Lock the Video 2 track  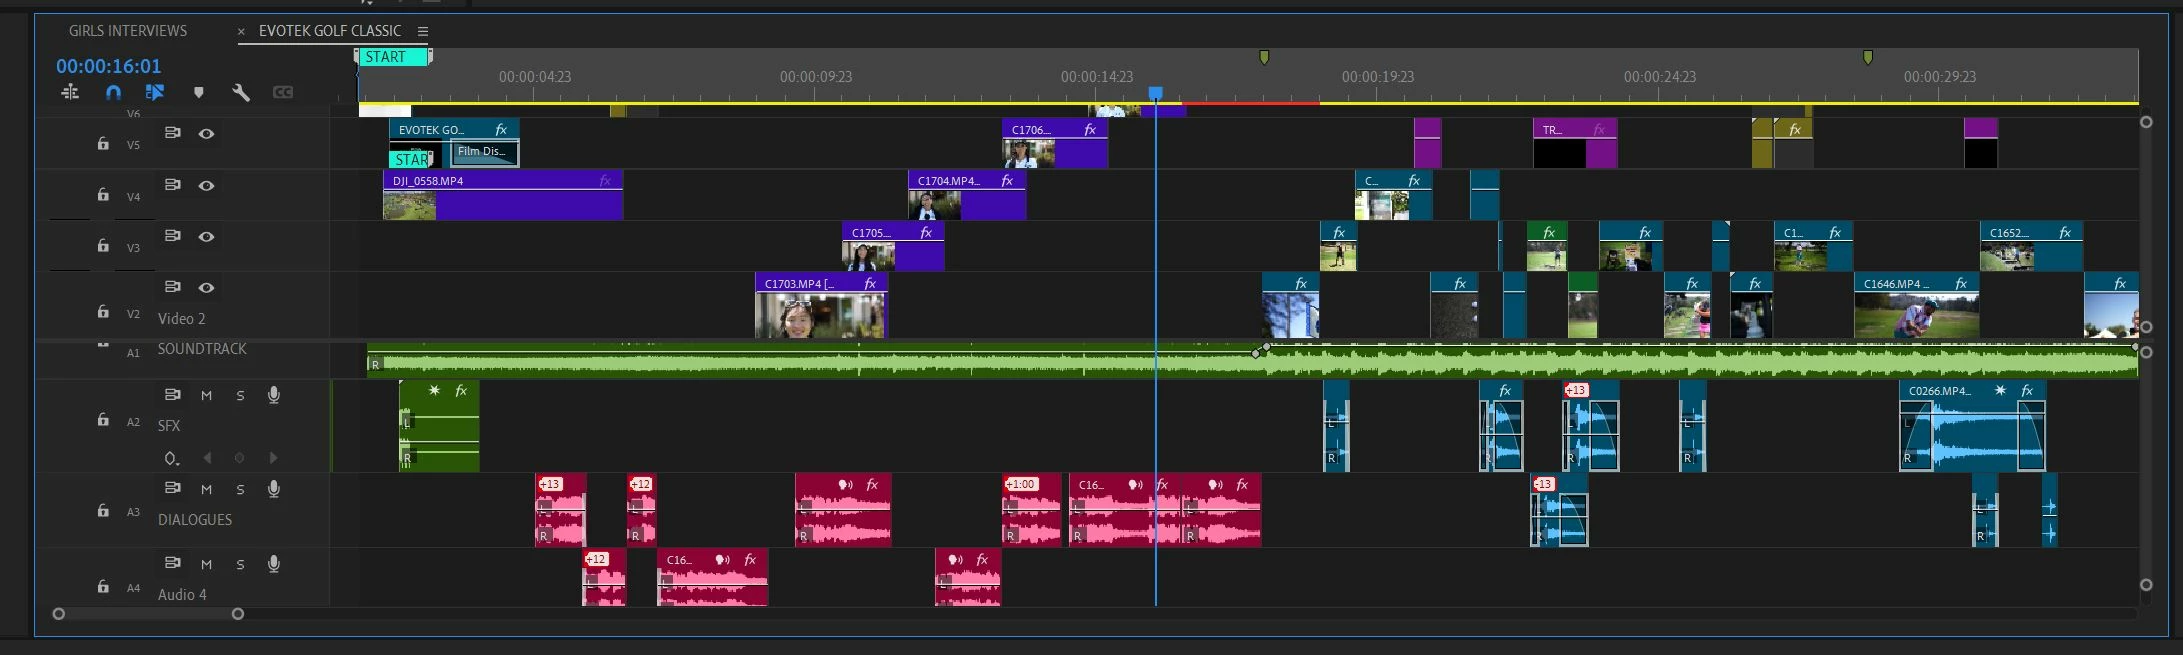coord(103,312)
